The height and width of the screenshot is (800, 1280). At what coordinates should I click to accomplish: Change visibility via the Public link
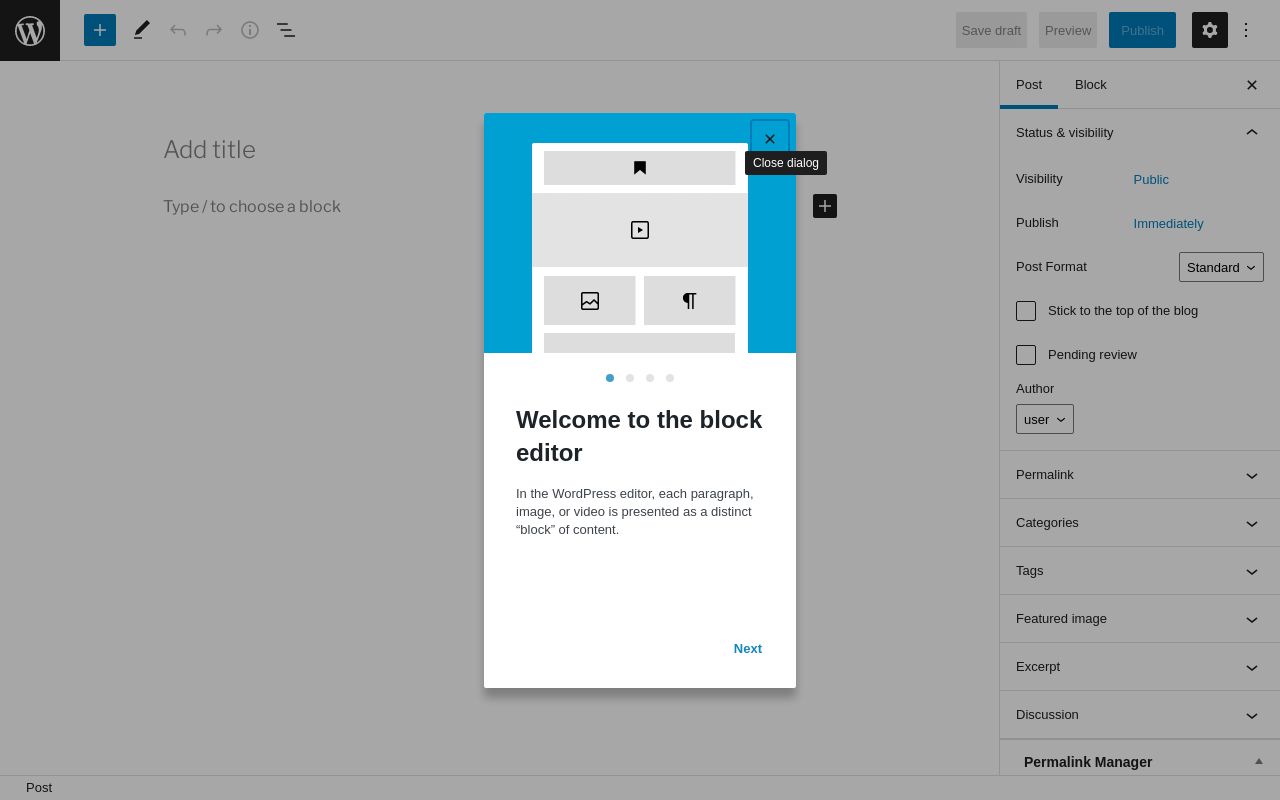coord(1151,180)
